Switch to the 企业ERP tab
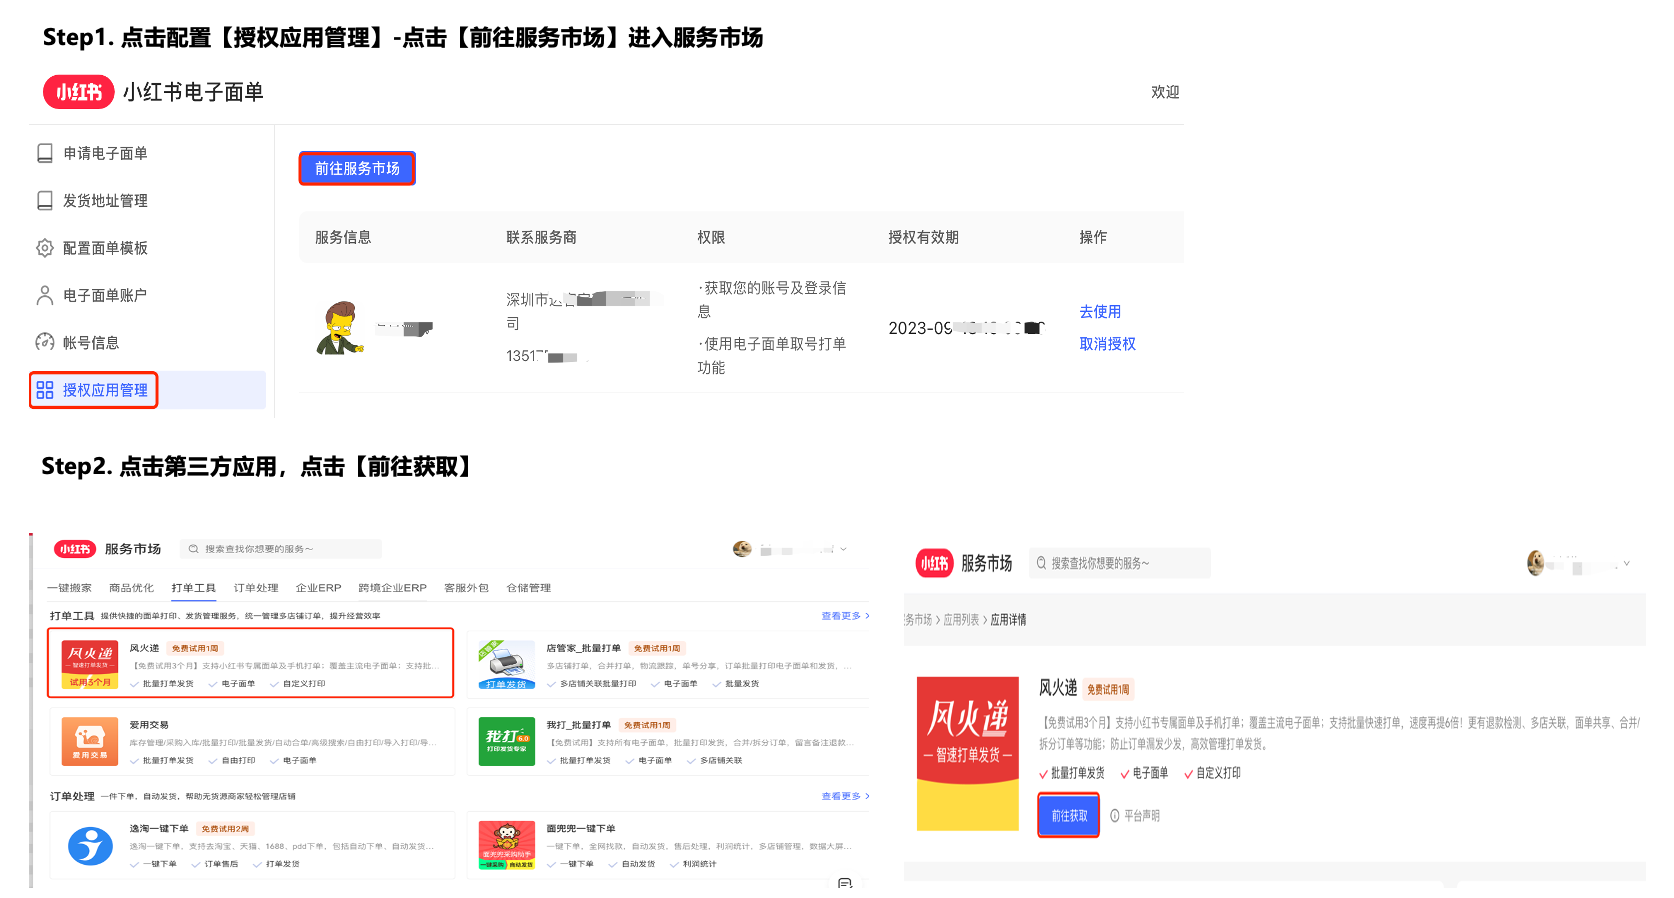Screen dimensions: 1674x898 tap(318, 588)
